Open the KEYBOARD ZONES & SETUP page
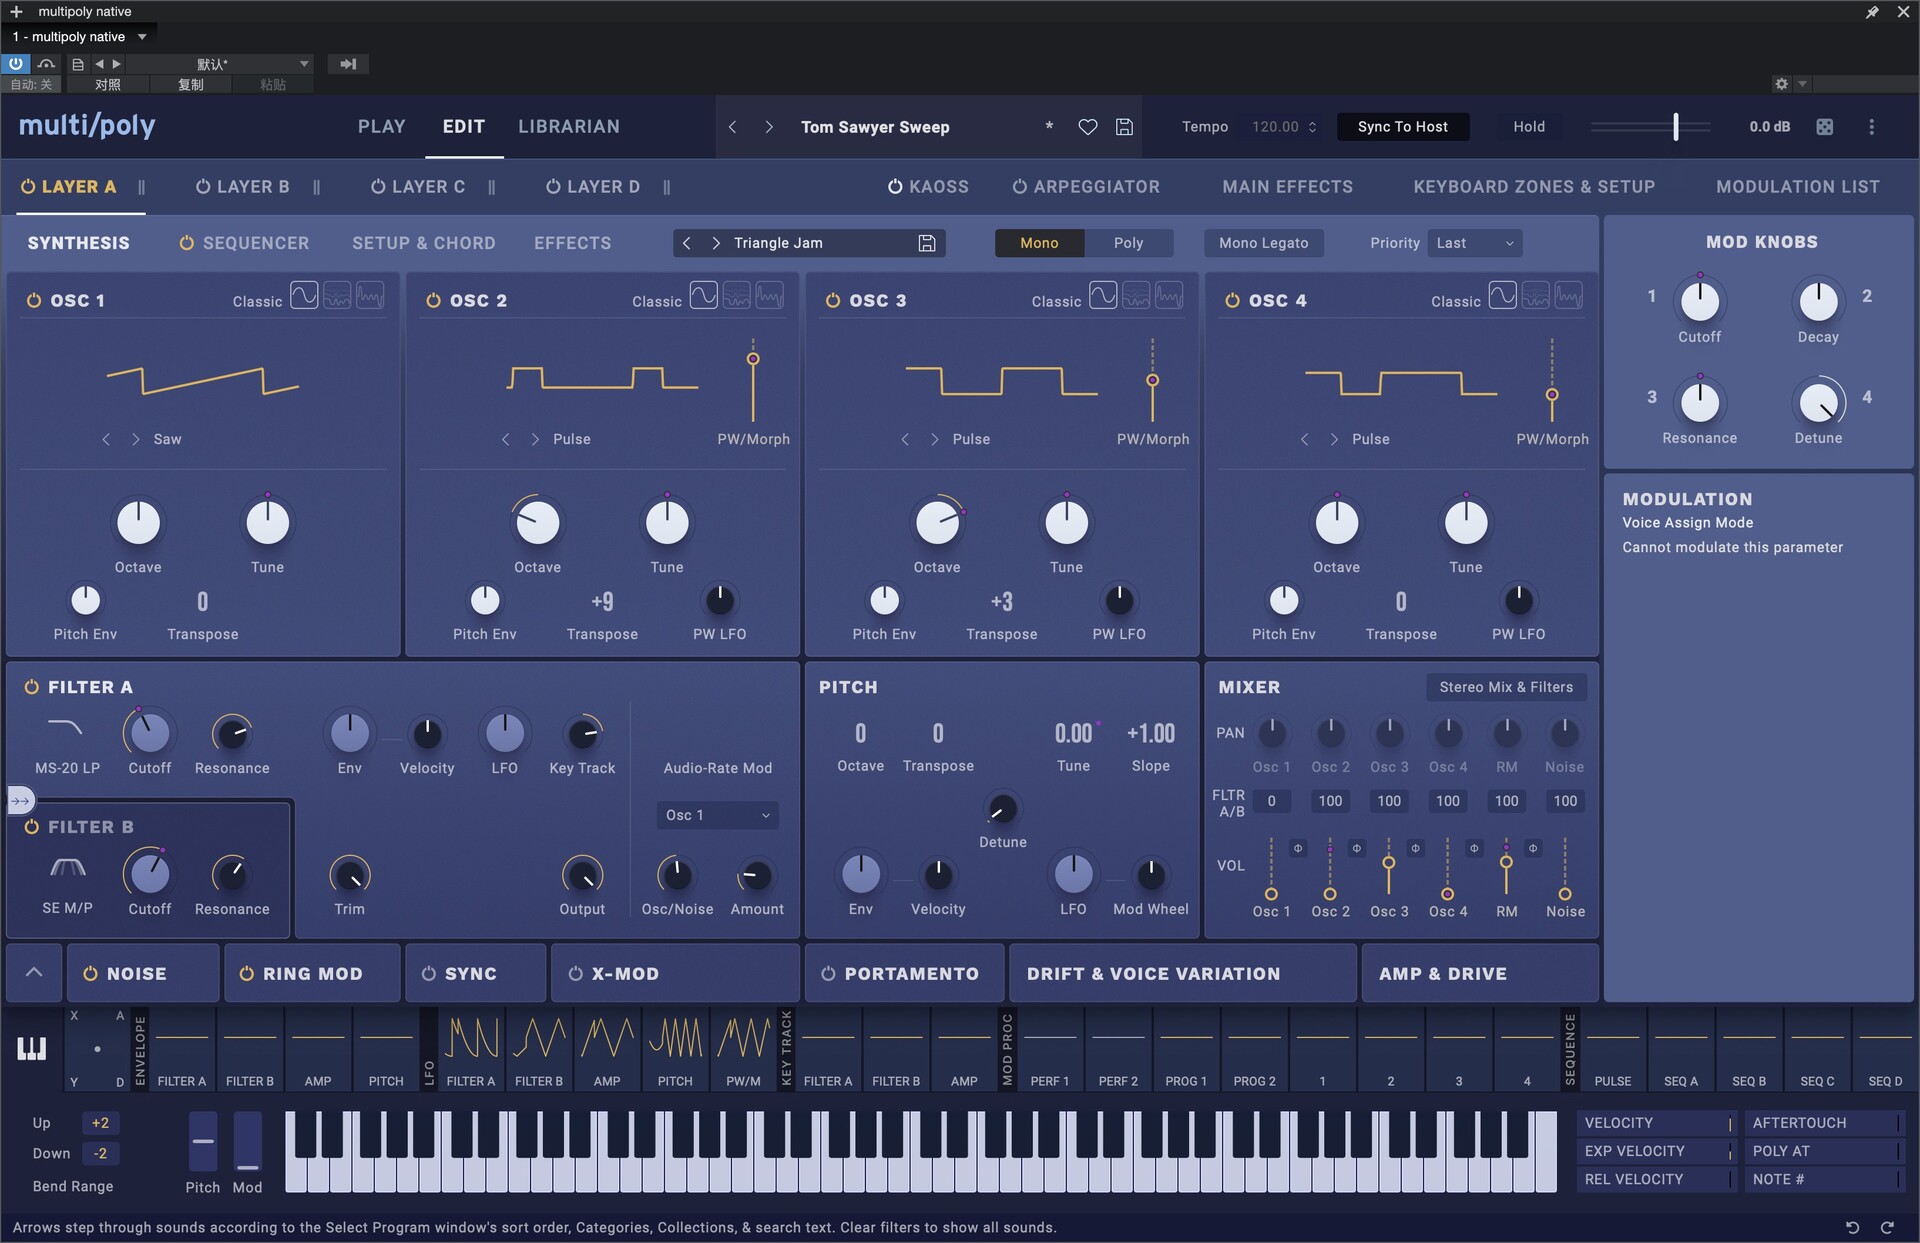1920x1243 pixels. [x=1534, y=187]
